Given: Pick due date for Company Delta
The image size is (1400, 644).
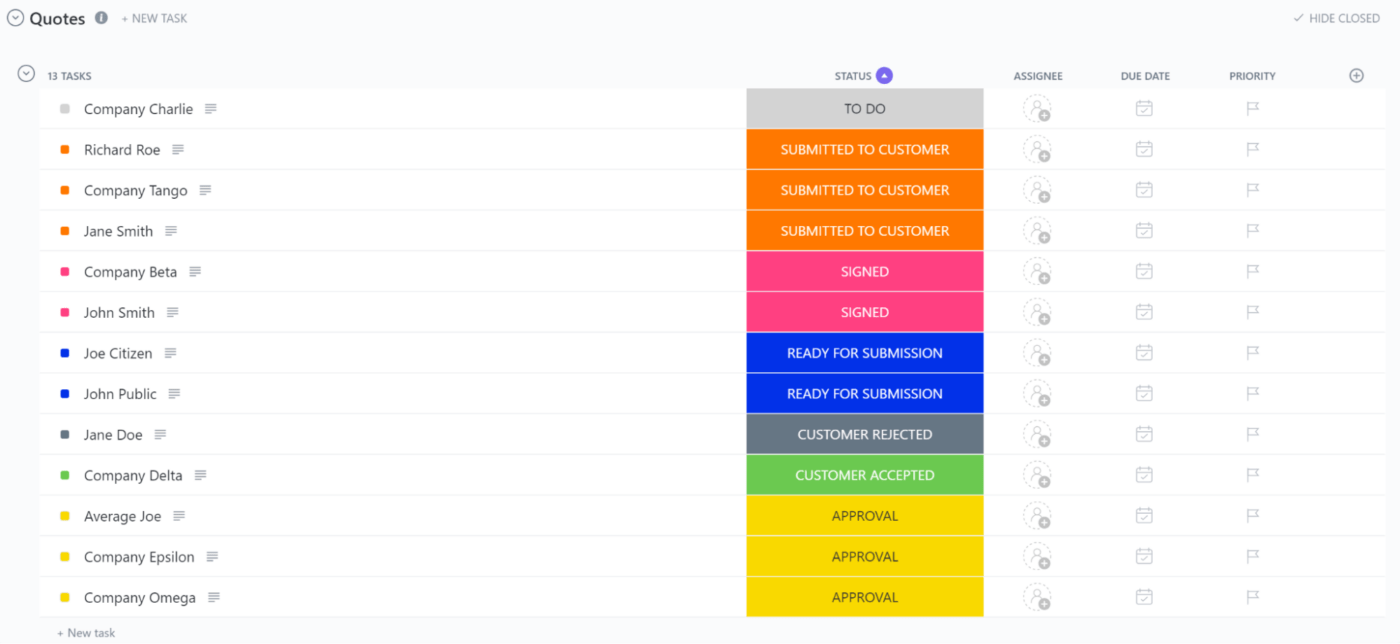Looking at the screenshot, I should [1144, 475].
